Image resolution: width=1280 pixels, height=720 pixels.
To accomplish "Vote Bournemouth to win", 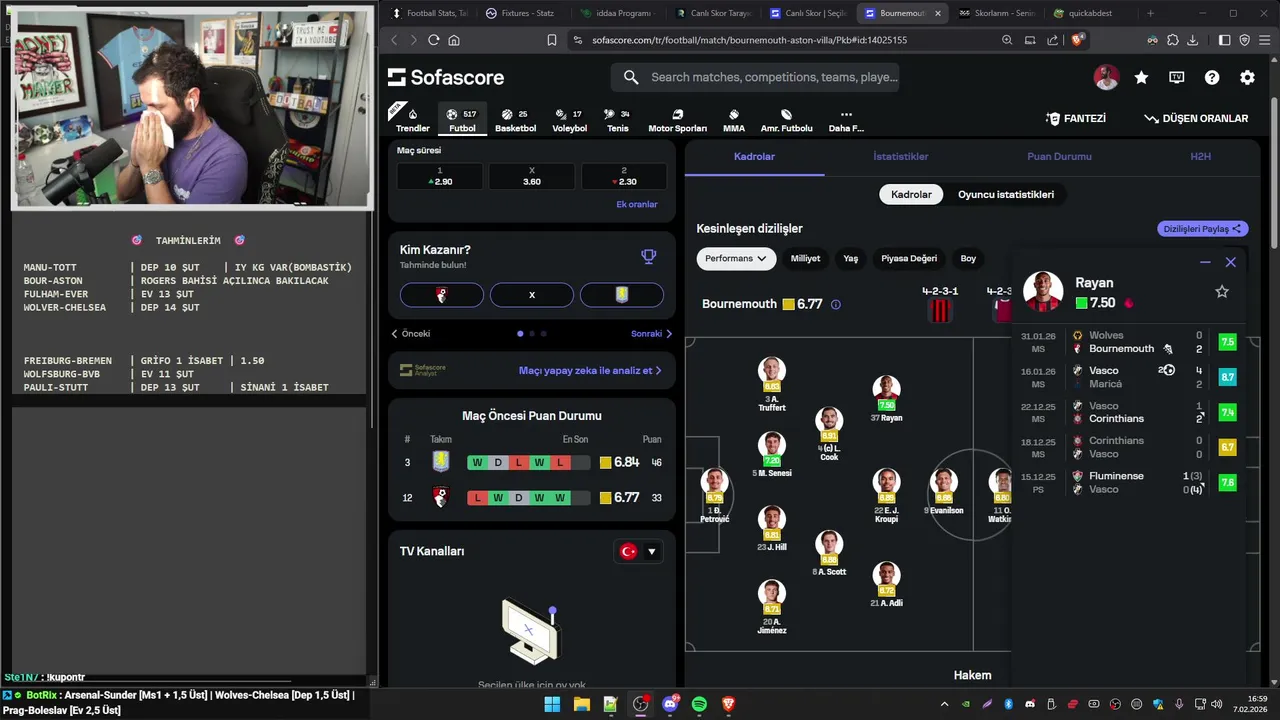I will coord(442,295).
